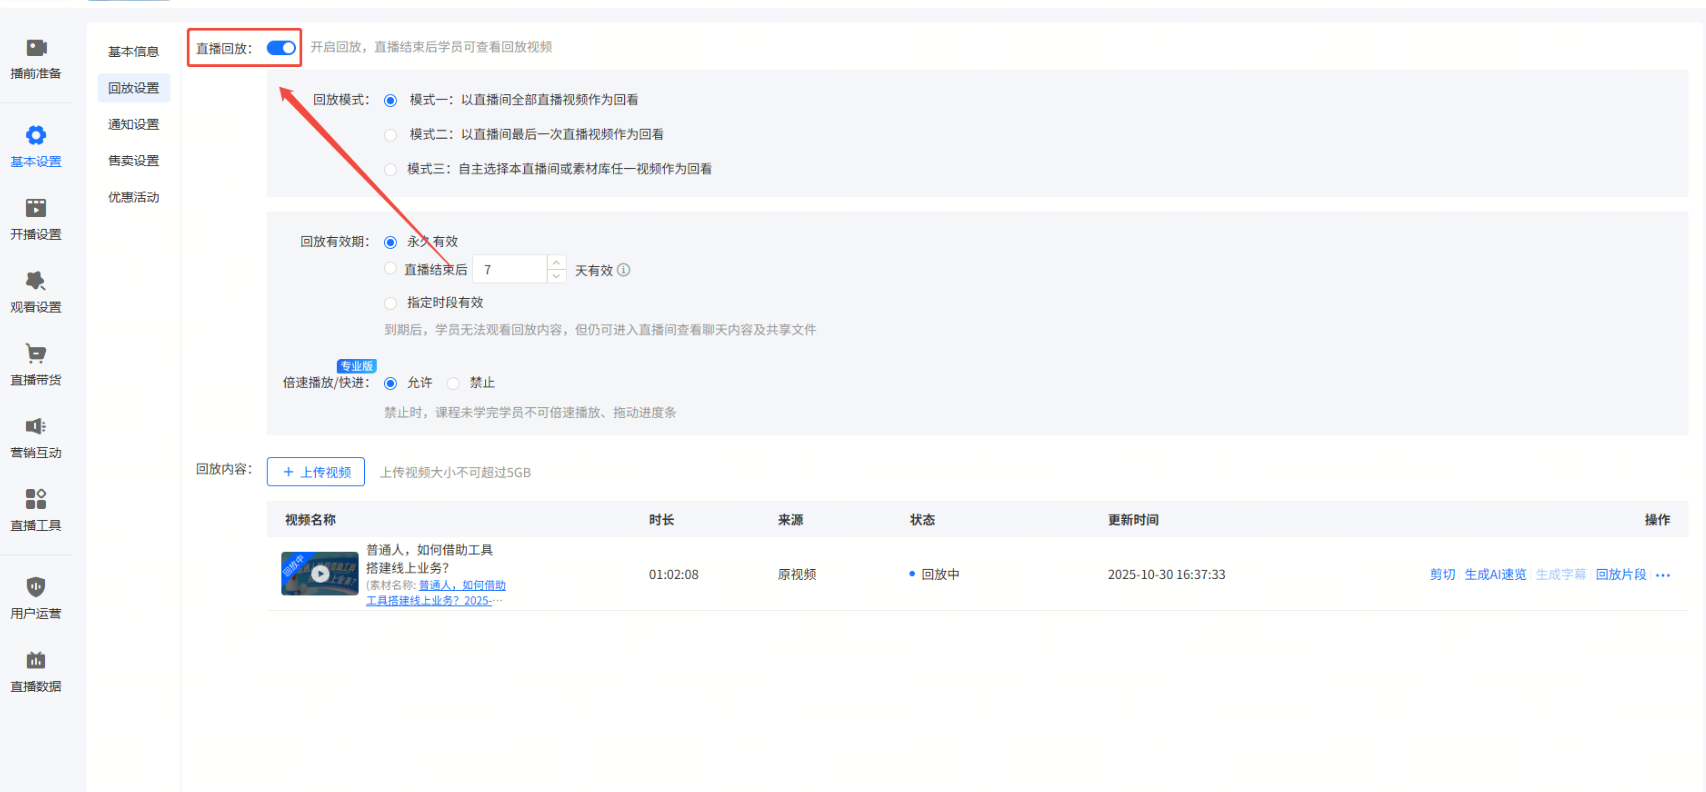The height and width of the screenshot is (792, 1706).
Task: Select 禁止 for 倍速播放/快进
Action: pos(453,383)
